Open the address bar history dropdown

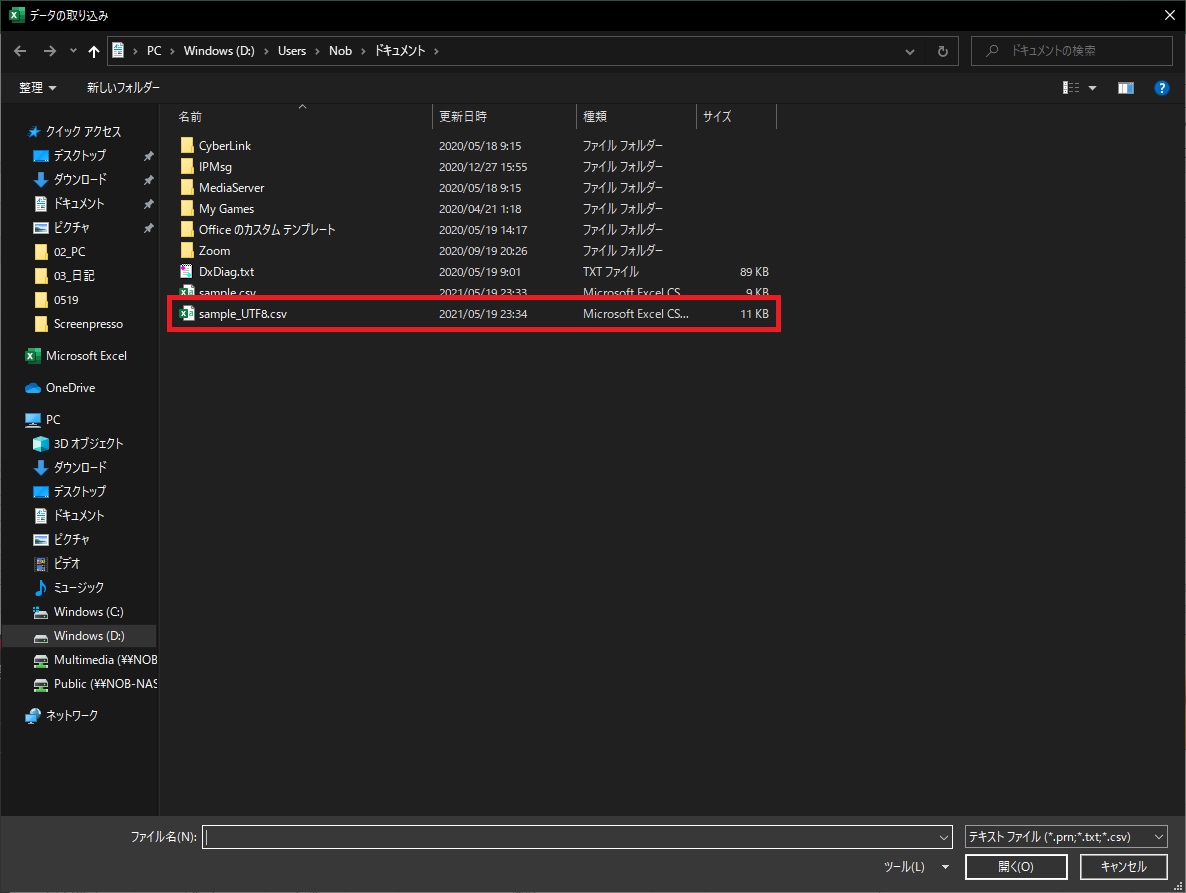click(x=910, y=51)
